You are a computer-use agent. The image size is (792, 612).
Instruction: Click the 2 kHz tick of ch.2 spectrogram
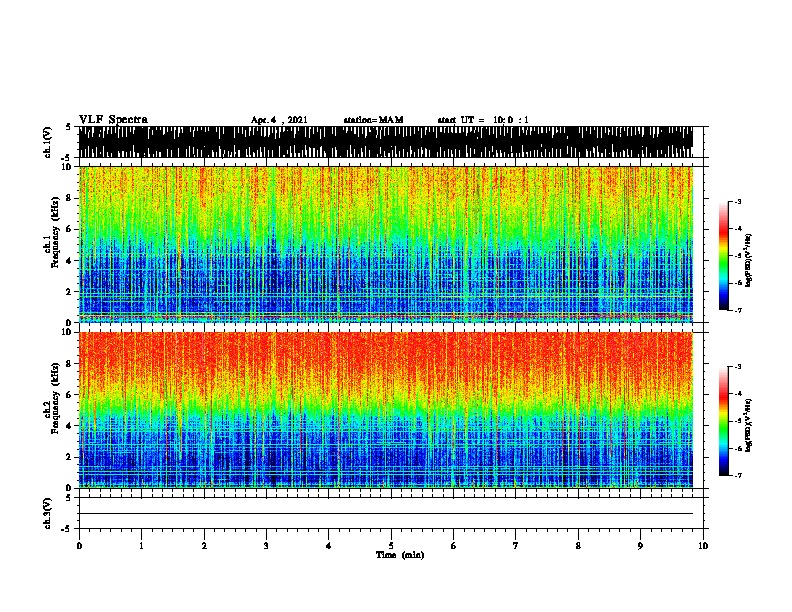(70, 457)
